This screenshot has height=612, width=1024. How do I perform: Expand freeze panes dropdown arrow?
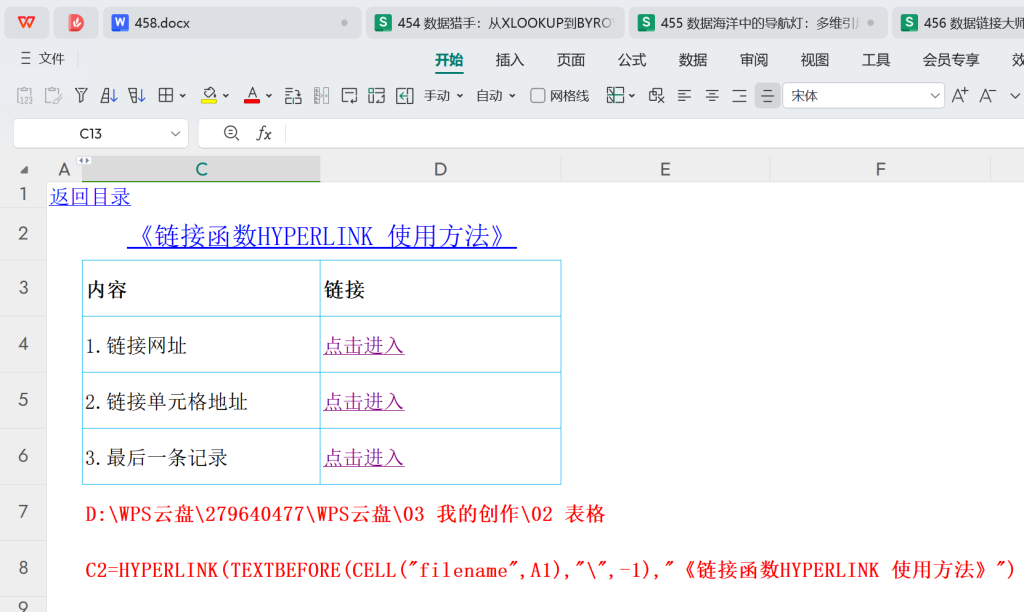[632, 96]
